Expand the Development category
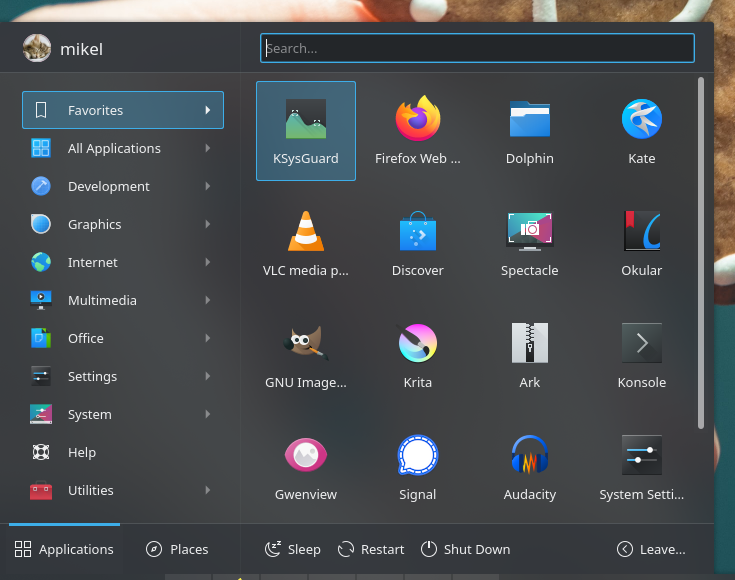735x580 pixels. 122,186
